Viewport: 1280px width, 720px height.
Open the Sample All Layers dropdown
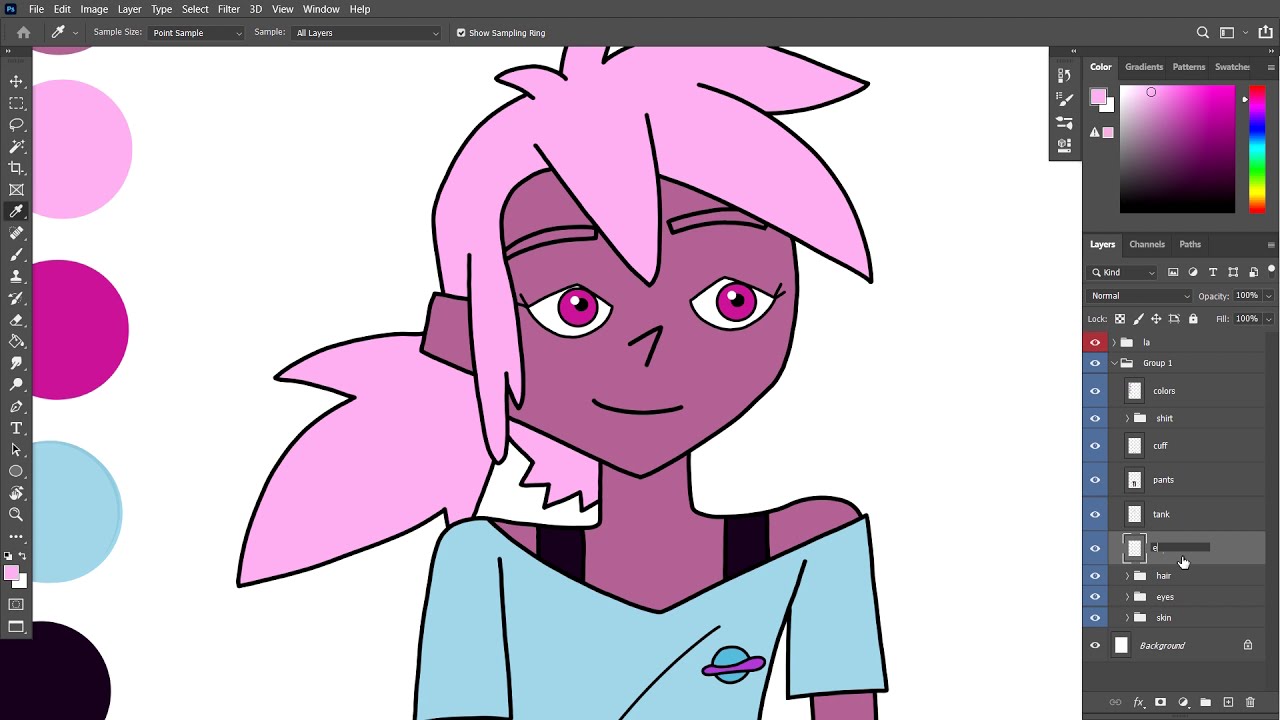click(x=367, y=33)
